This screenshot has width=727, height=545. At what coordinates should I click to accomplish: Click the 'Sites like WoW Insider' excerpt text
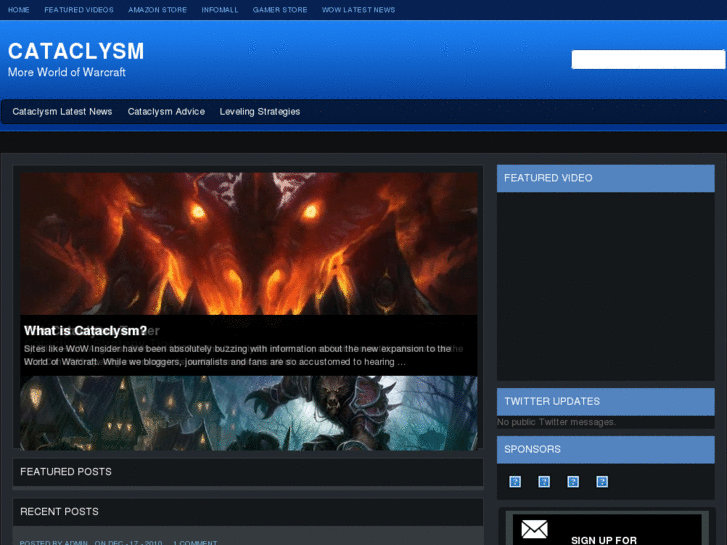[237, 355]
